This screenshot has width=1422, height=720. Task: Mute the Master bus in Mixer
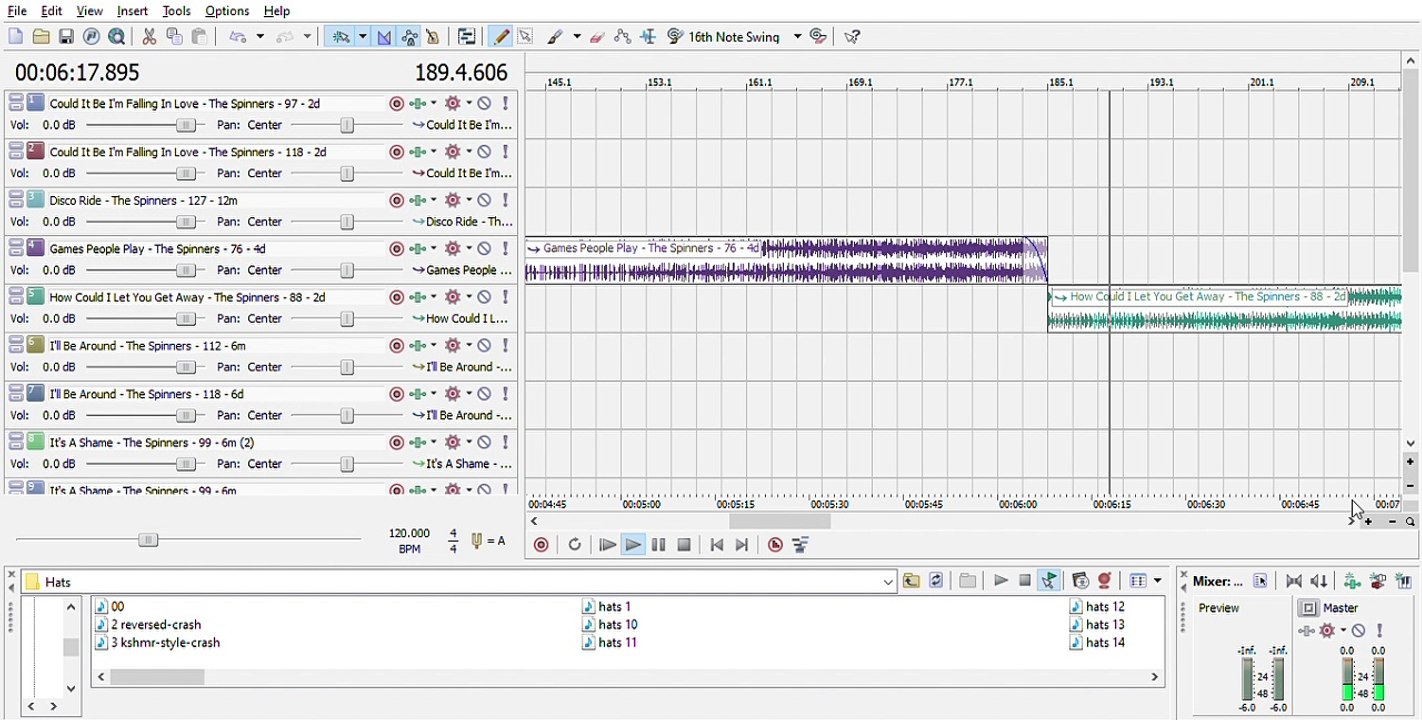click(1358, 631)
